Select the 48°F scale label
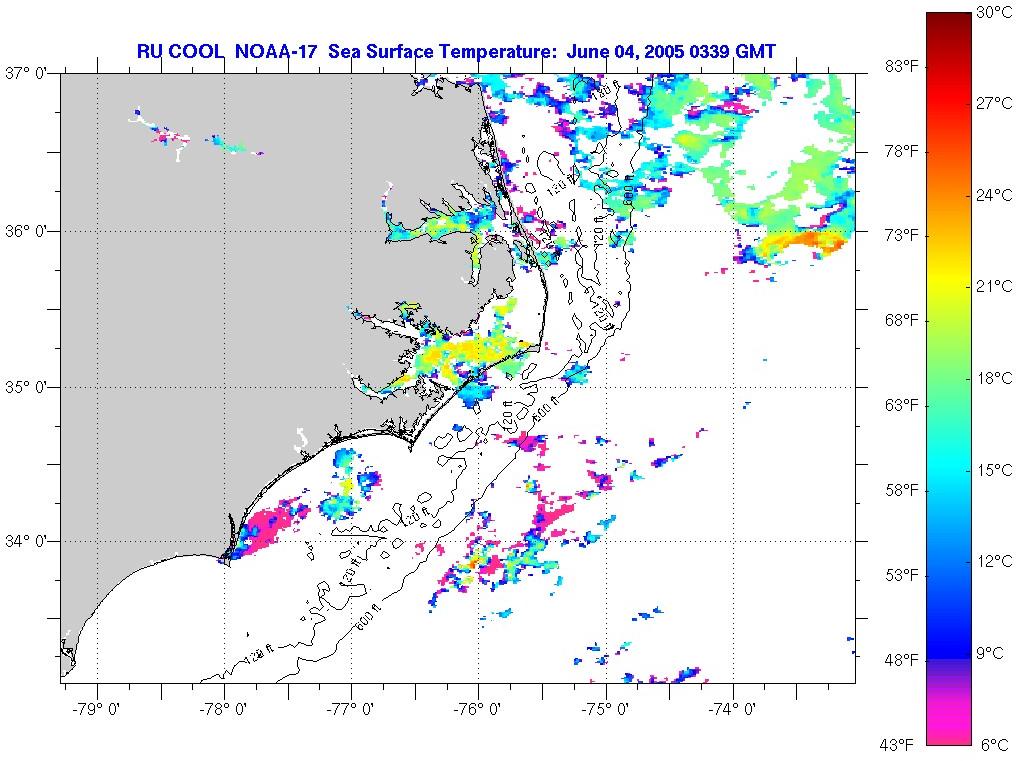The width and height of the screenshot is (1016, 761). click(902, 661)
